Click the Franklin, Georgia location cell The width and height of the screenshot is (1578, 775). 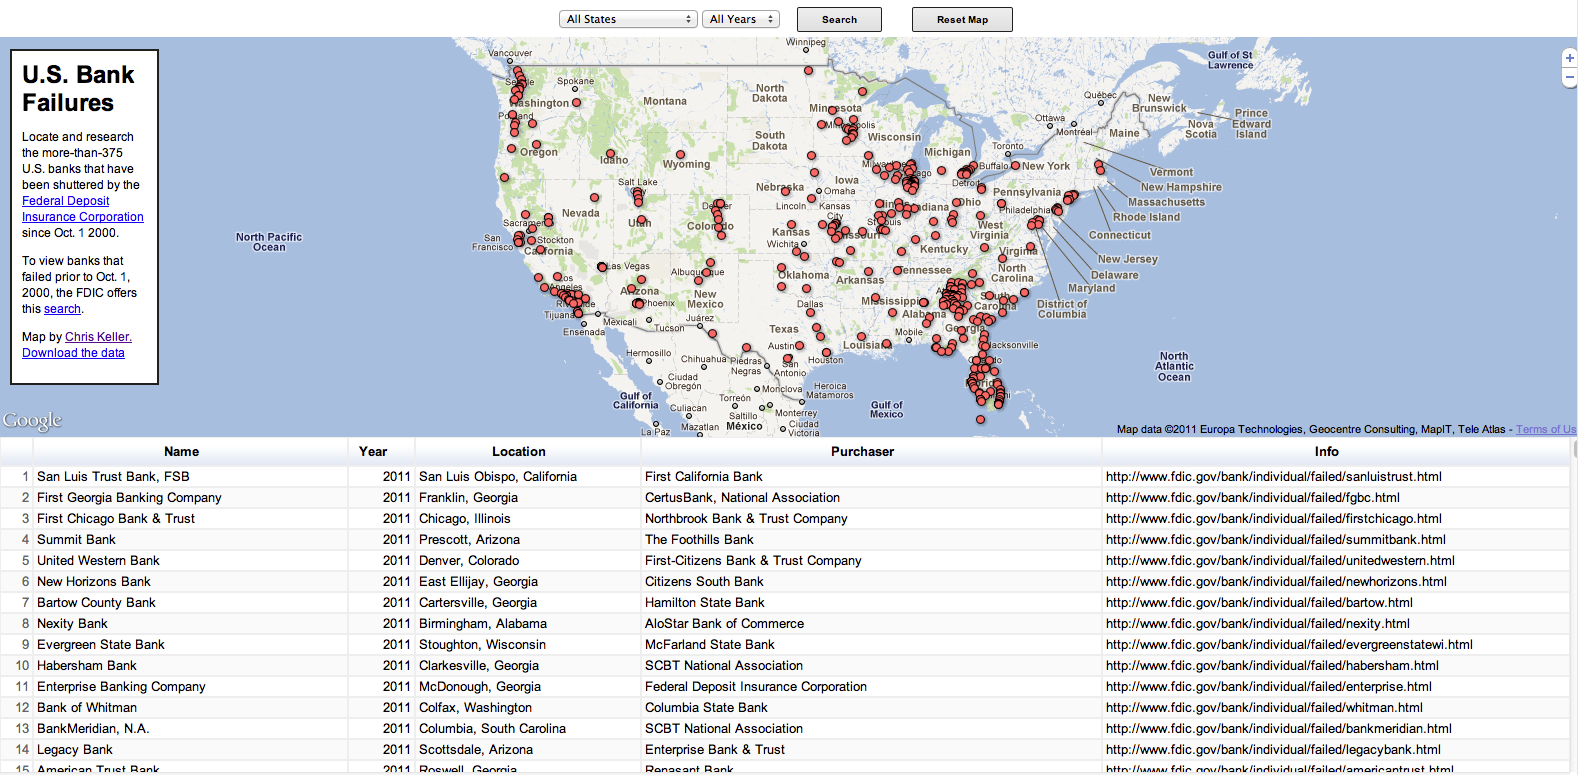point(468,498)
